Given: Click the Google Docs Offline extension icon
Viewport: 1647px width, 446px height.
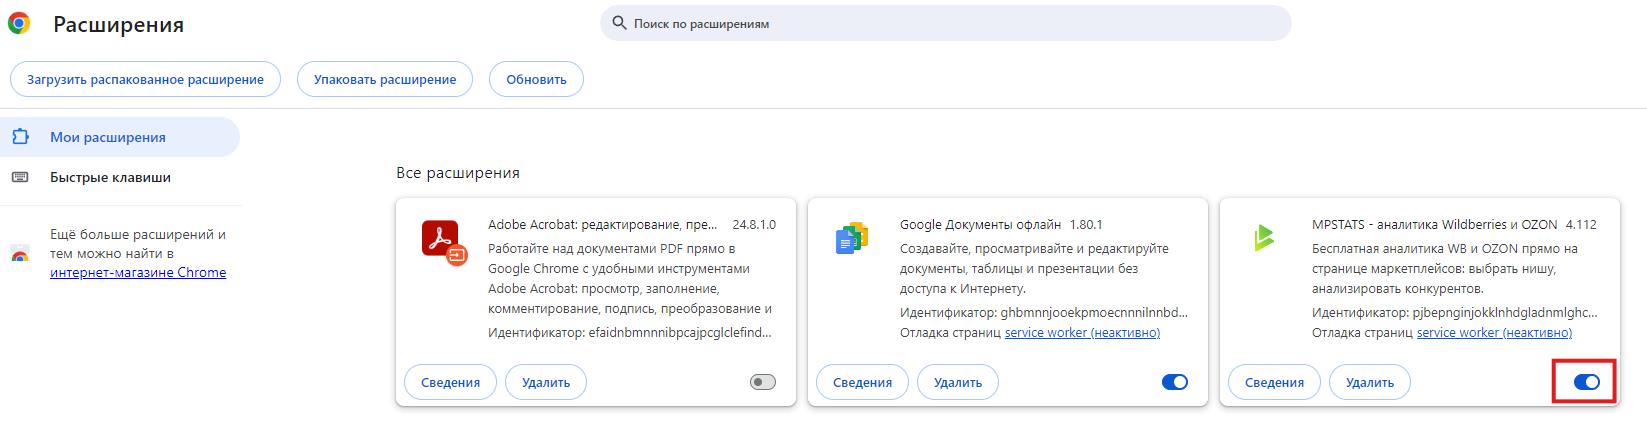Looking at the screenshot, I should (x=852, y=238).
